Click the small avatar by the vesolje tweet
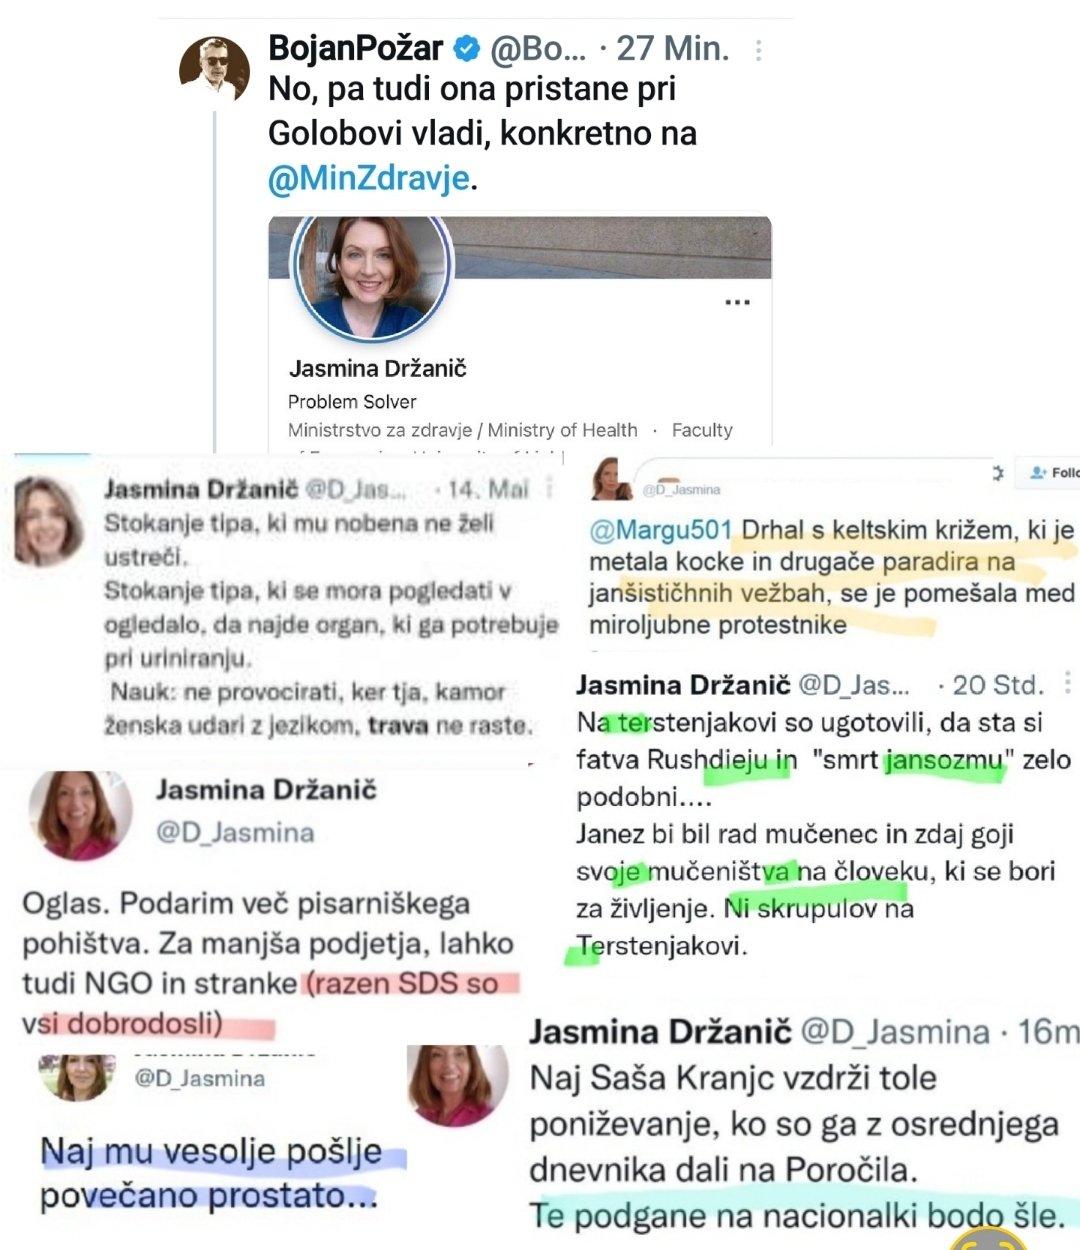 point(77,1076)
